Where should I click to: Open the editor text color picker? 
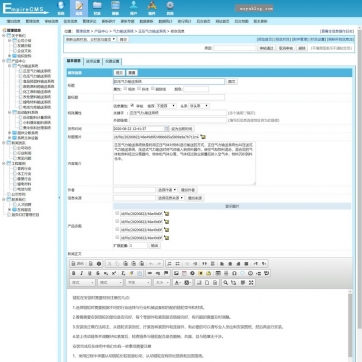178,283
